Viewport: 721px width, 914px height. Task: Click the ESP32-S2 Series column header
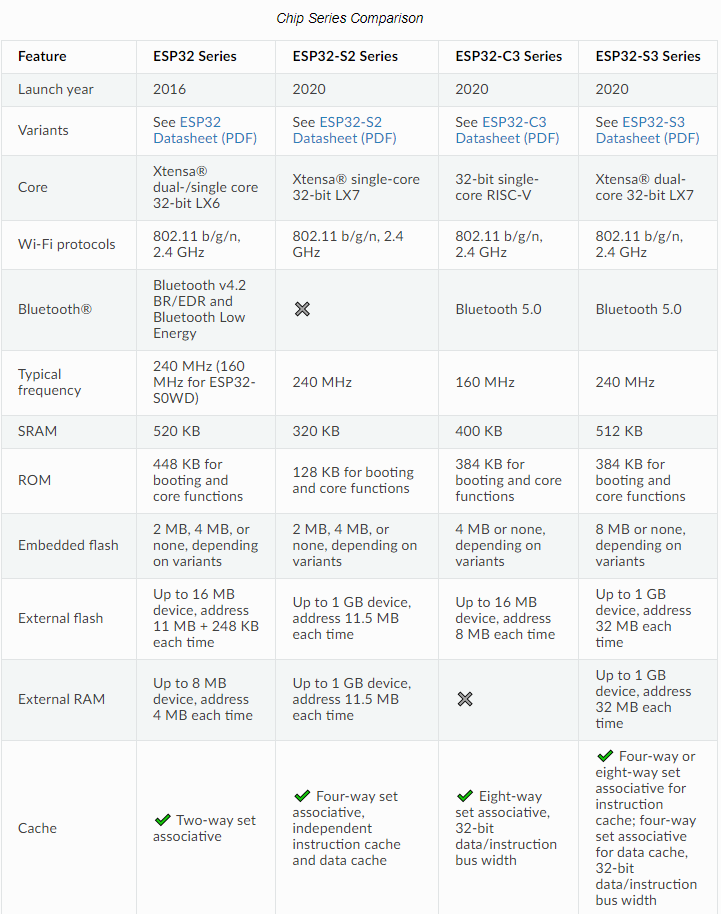pyautogui.click(x=345, y=56)
